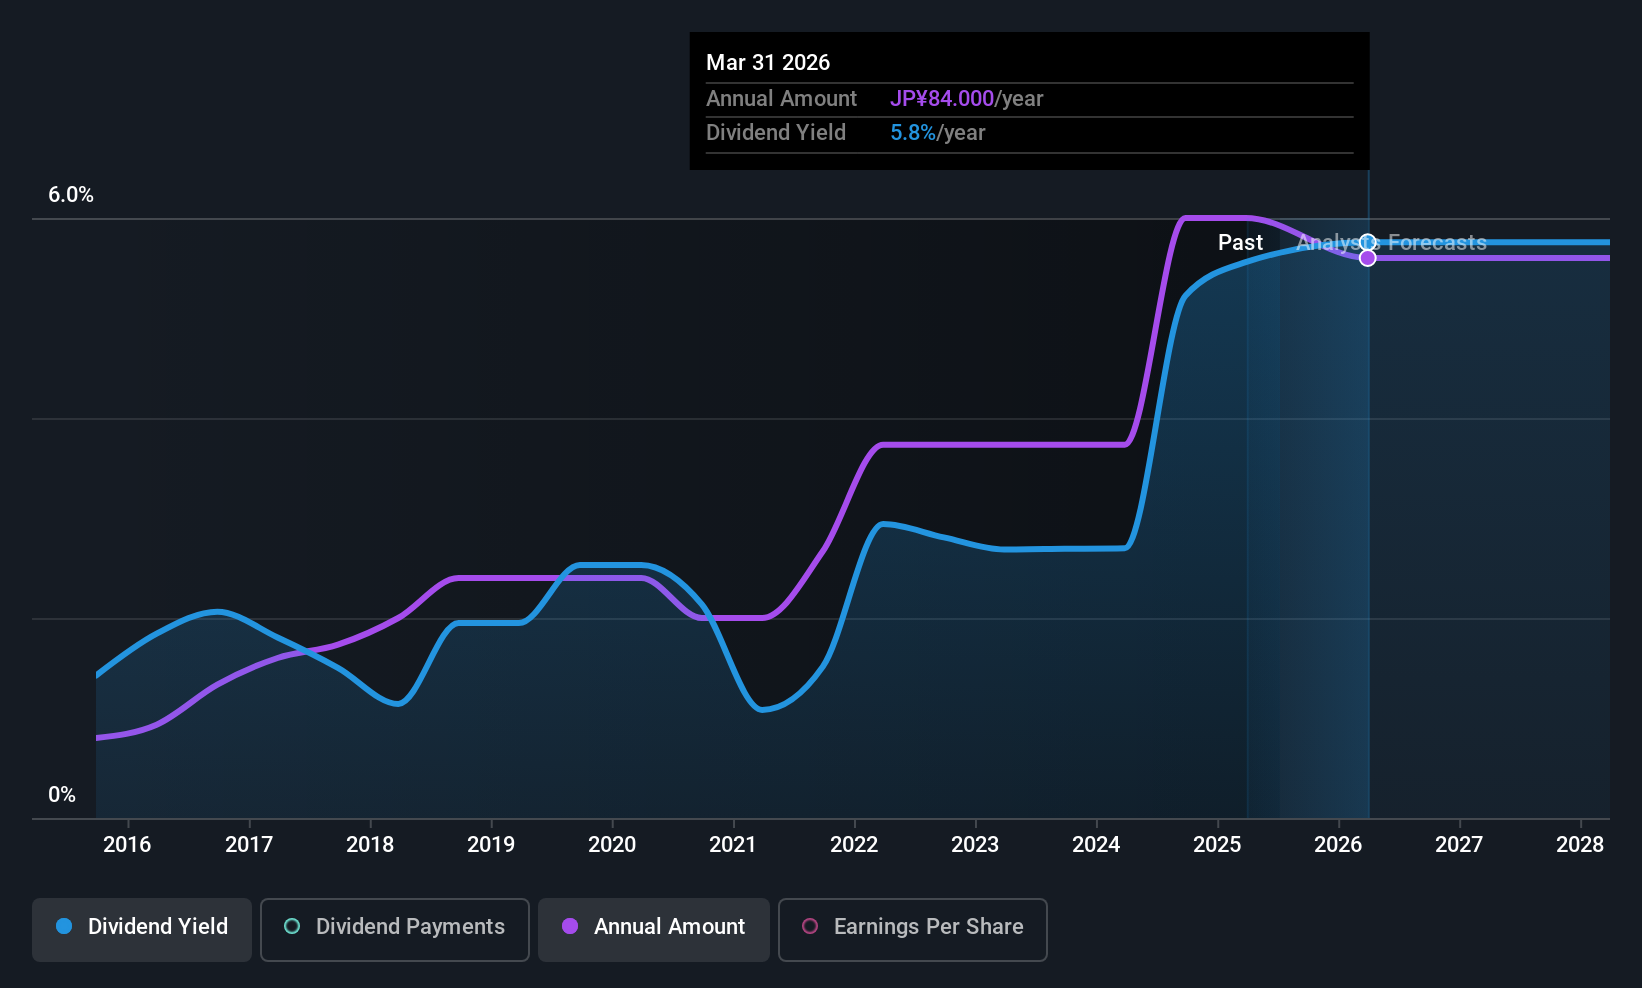Select the 2022 x-axis label
The width and height of the screenshot is (1642, 988).
[854, 845]
